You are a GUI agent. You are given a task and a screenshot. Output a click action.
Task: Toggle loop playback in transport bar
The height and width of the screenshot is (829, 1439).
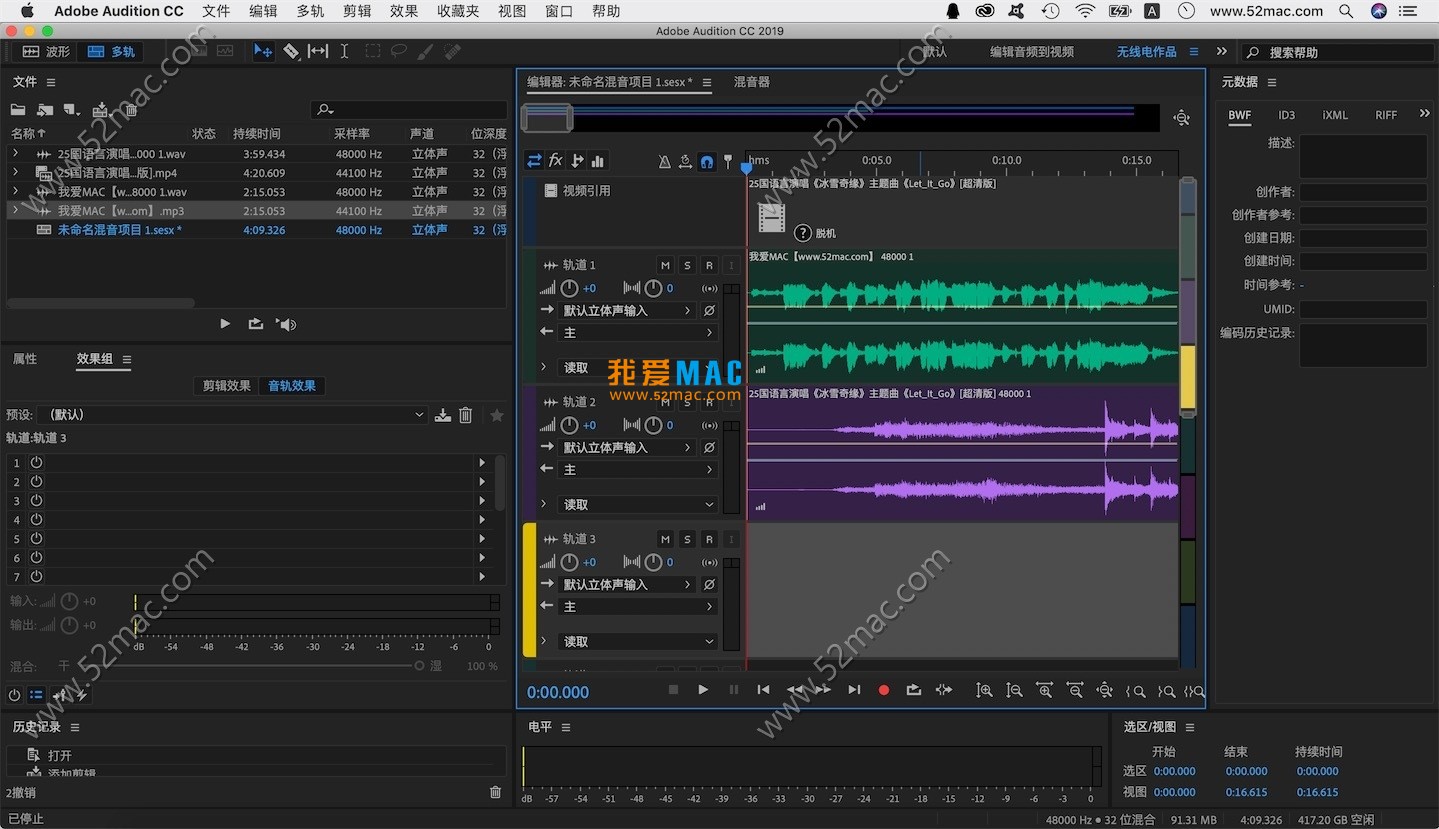[x=913, y=690]
